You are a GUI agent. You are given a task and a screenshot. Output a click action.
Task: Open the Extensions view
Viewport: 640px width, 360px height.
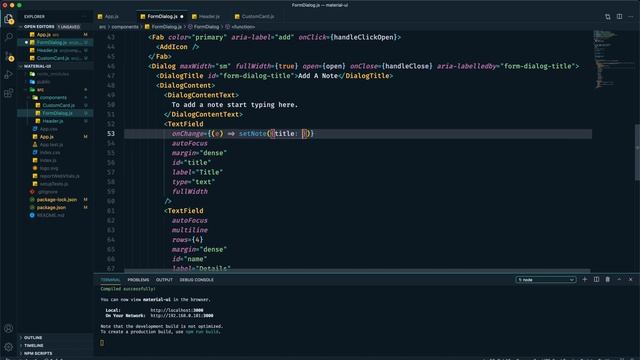click(9, 93)
